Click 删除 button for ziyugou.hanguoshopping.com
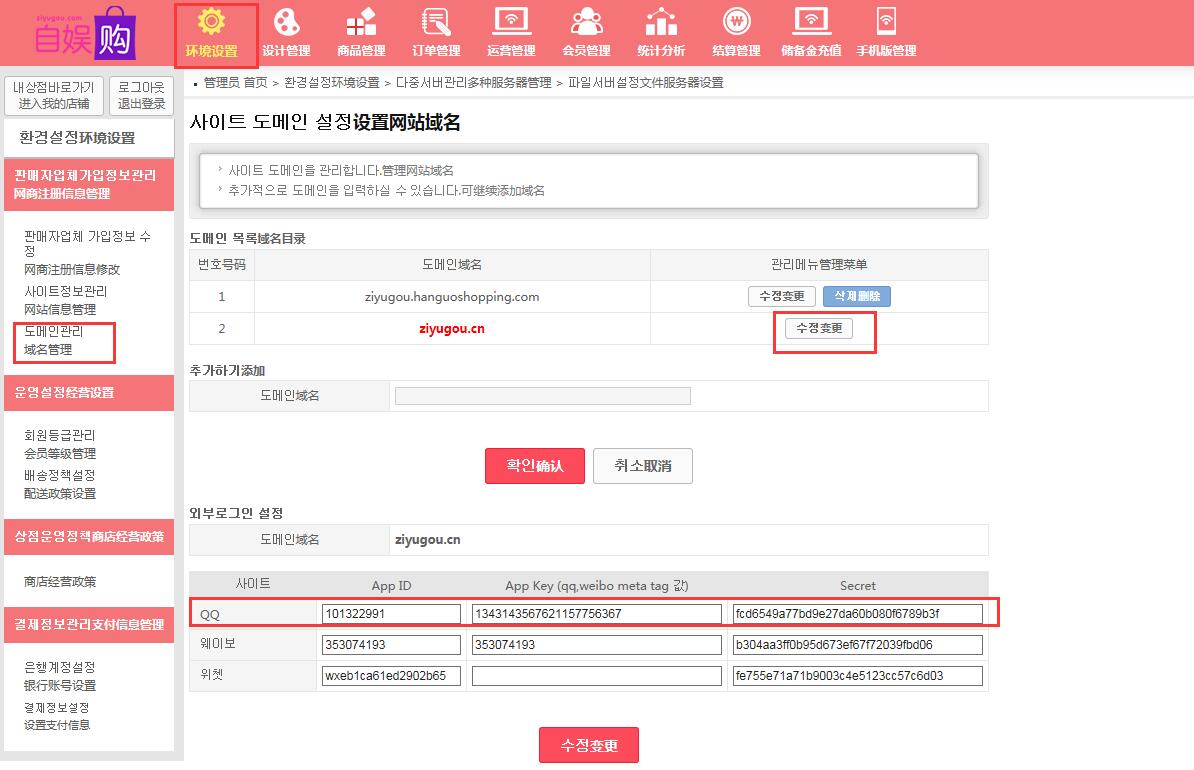 [x=856, y=297]
